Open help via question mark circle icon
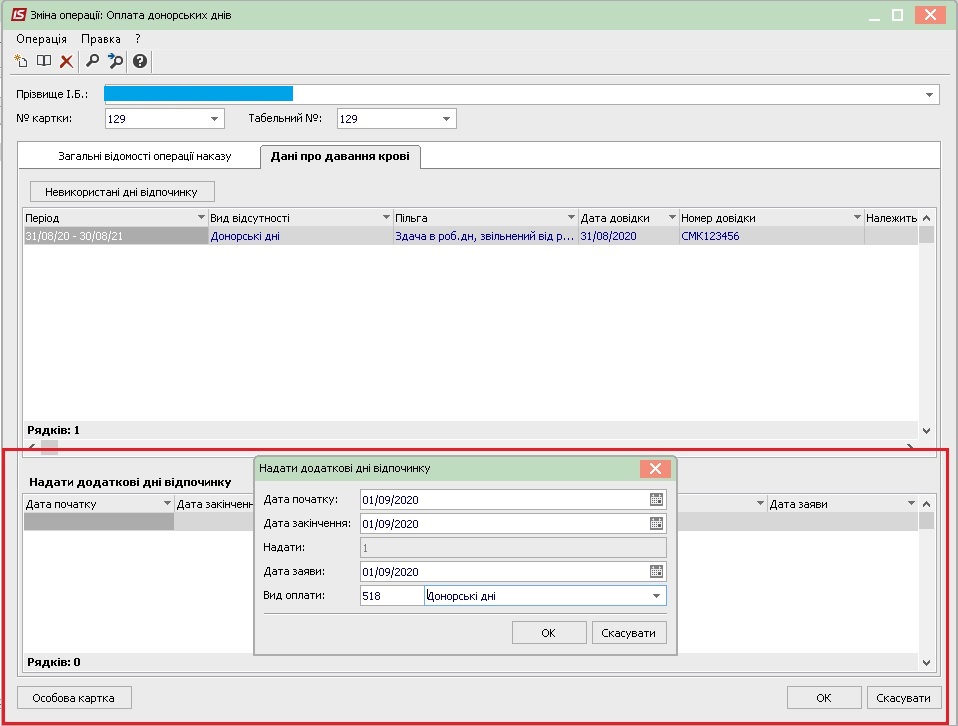Screen dimensions: 958x726 point(140,61)
